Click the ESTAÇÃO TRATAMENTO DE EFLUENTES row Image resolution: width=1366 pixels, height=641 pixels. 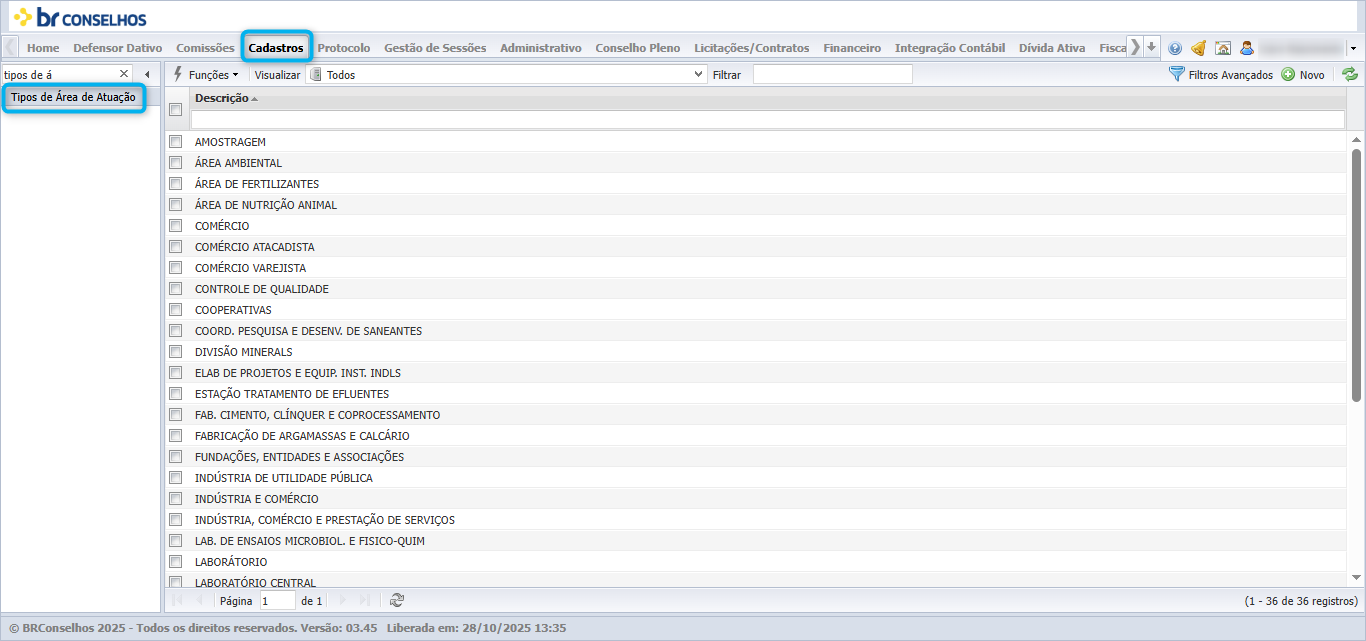pos(755,394)
